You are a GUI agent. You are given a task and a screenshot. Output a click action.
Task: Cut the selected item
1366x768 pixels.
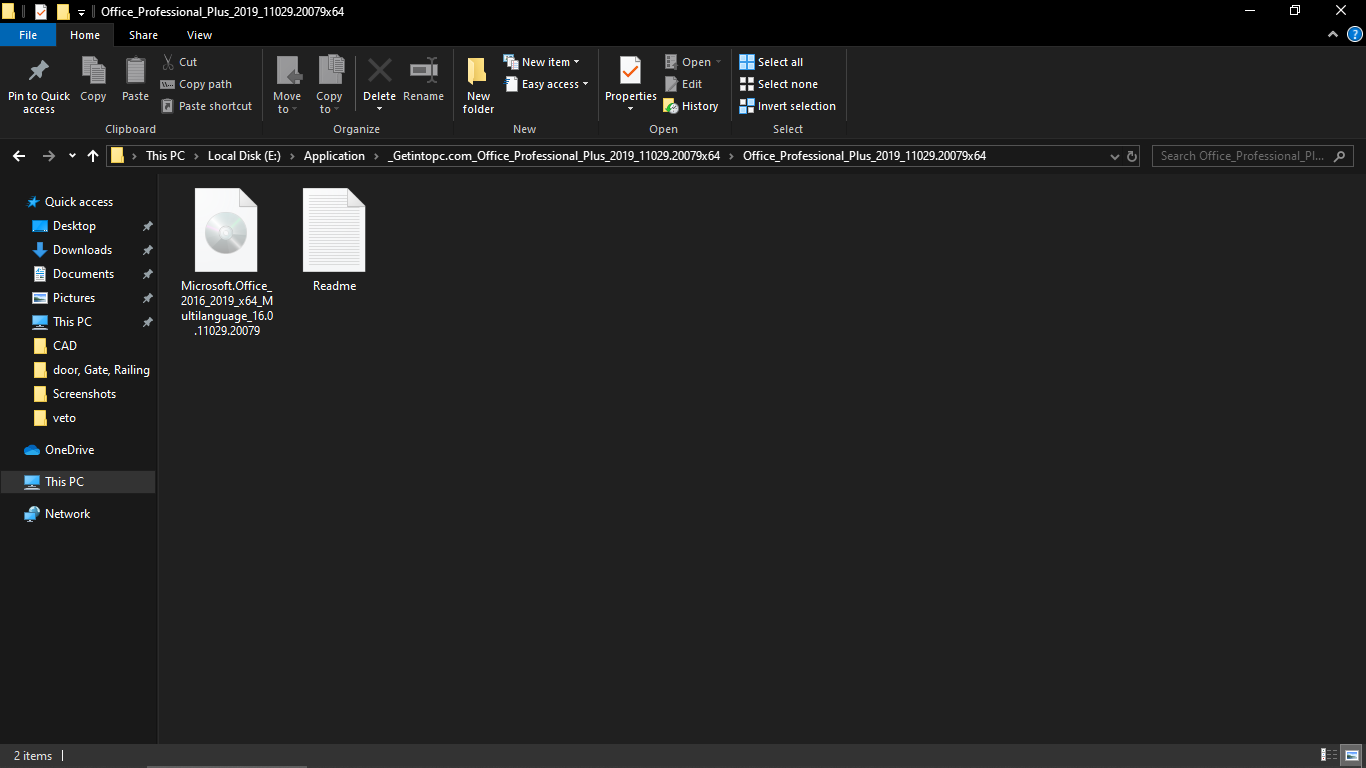coord(180,62)
